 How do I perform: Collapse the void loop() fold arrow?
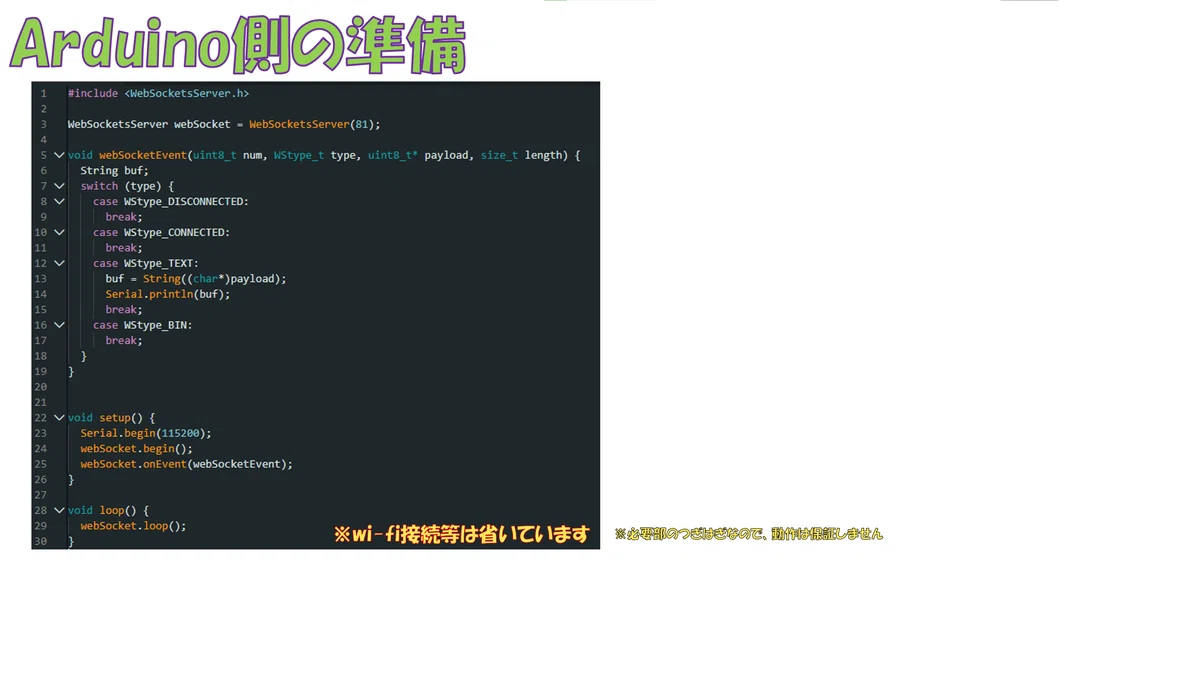(59, 510)
